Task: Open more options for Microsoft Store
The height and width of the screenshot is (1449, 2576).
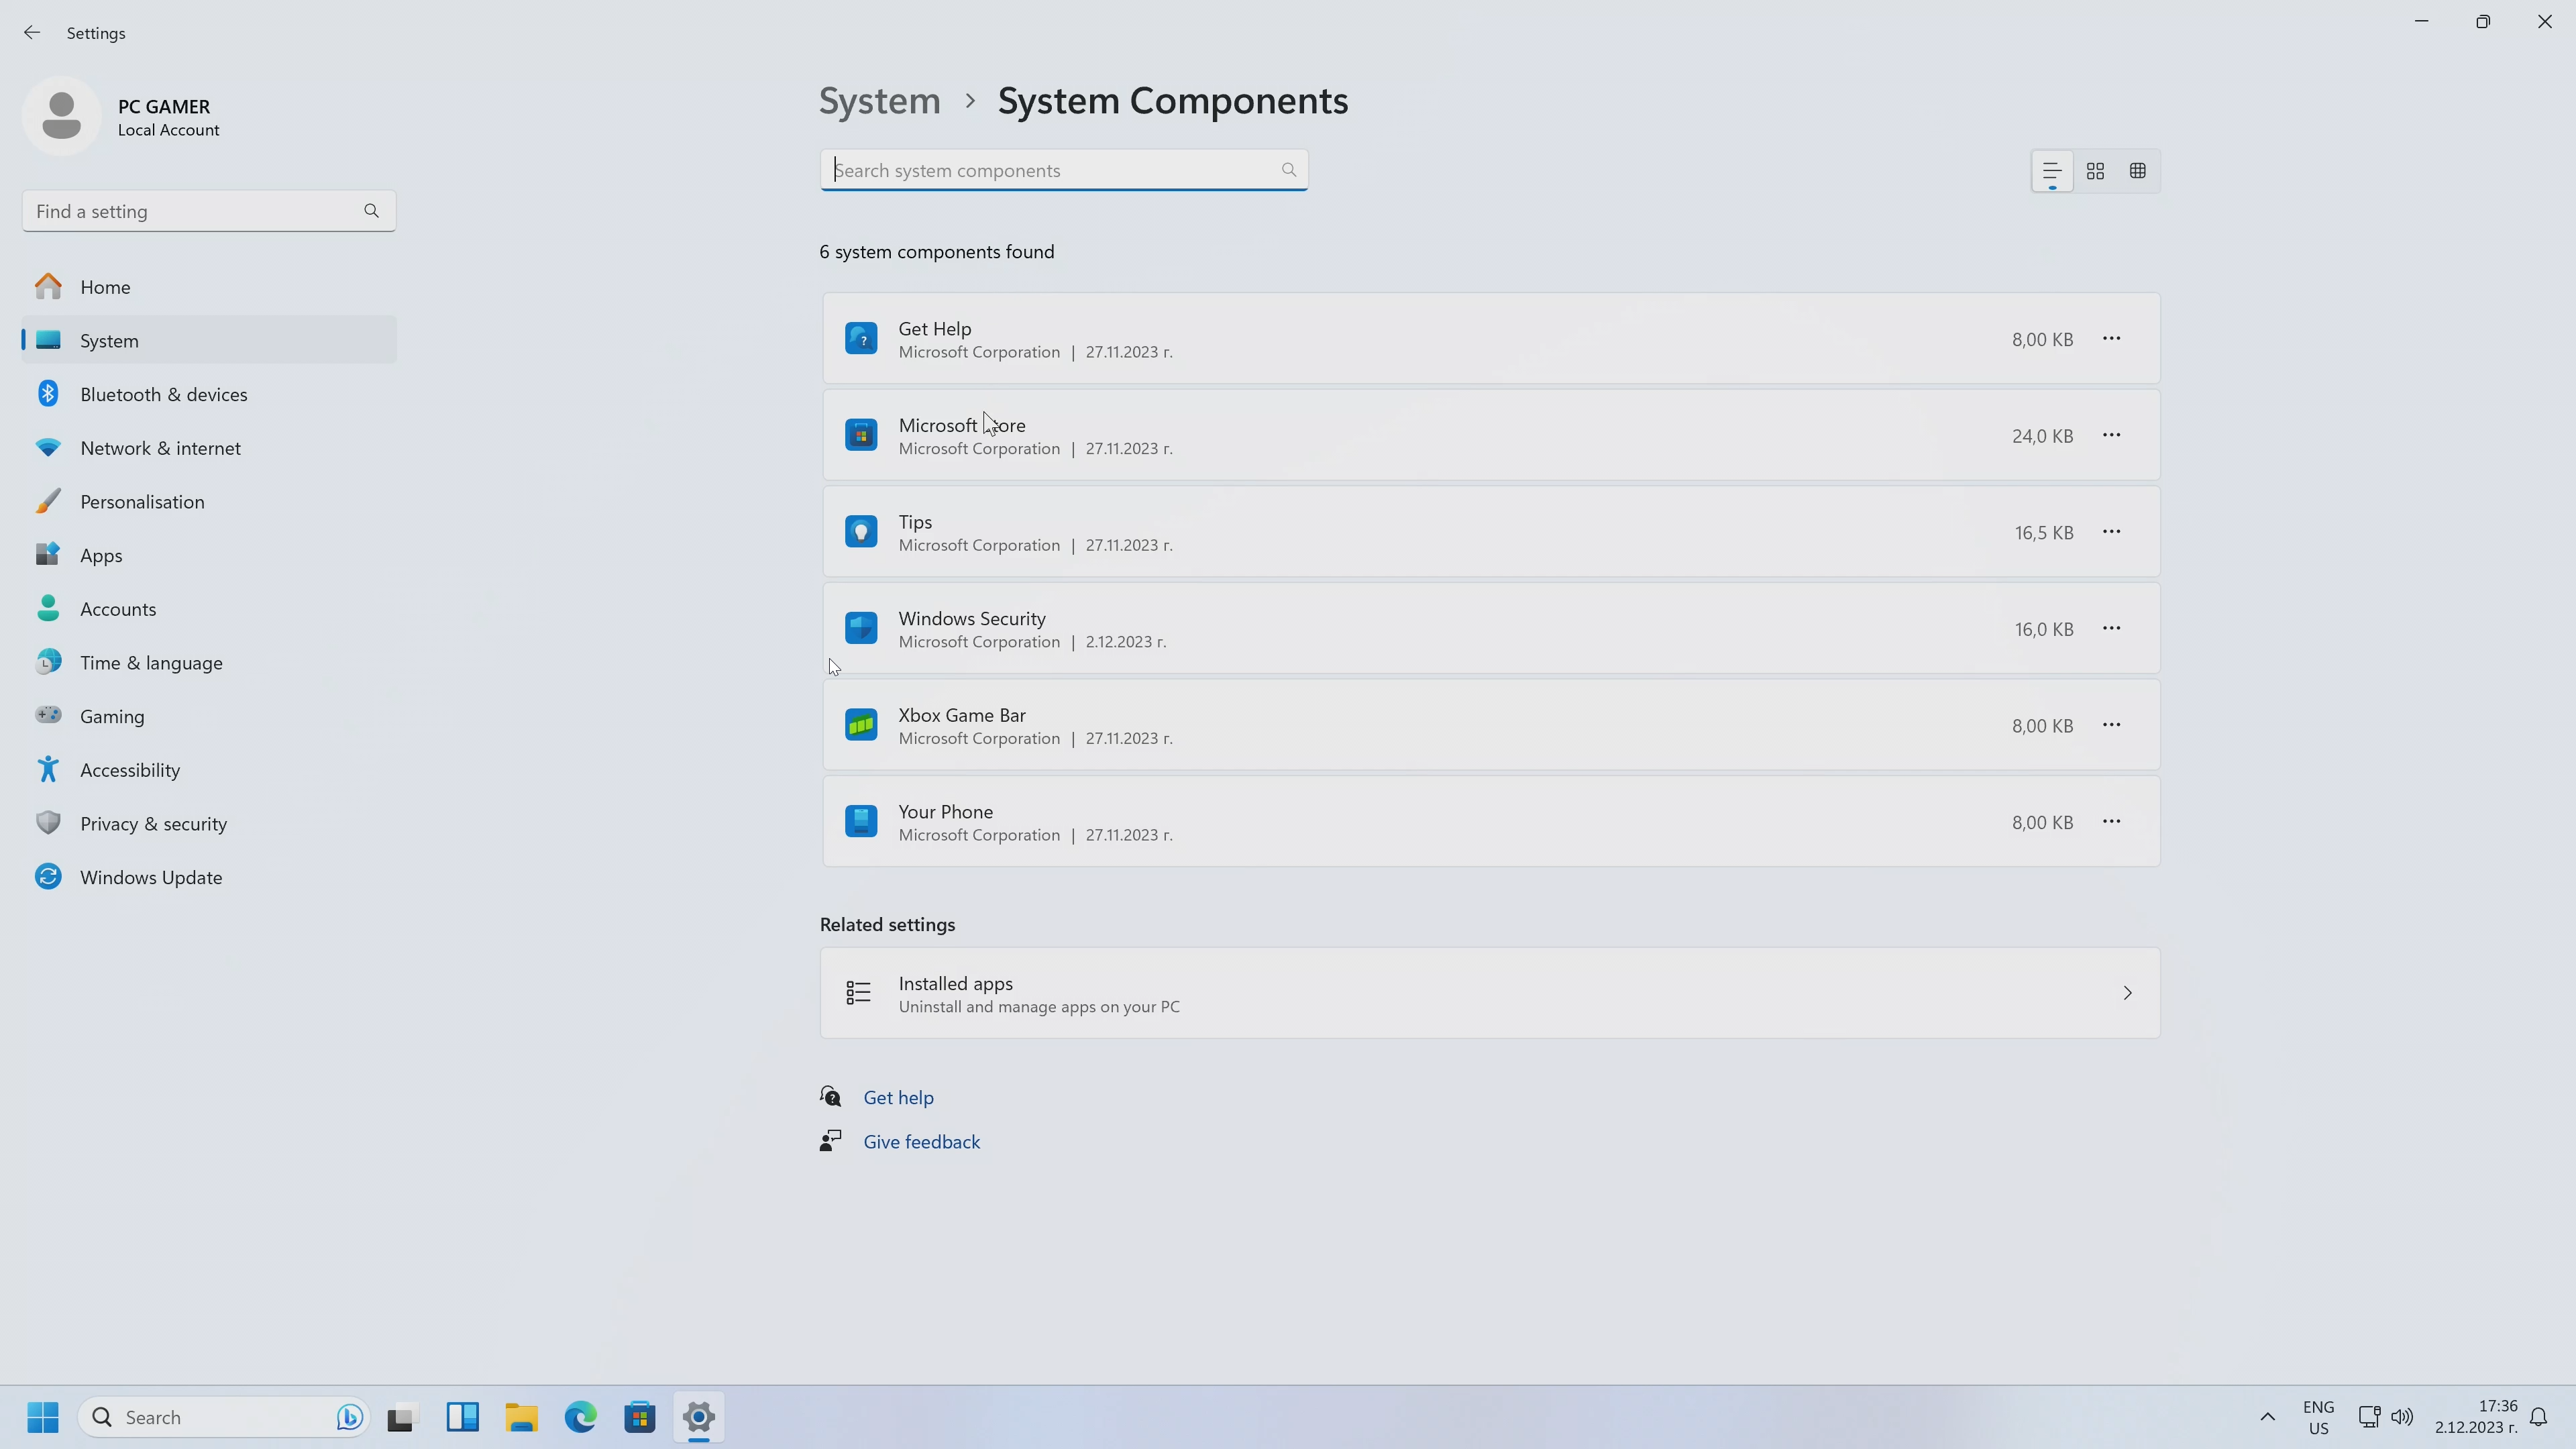Action: [x=2111, y=436]
